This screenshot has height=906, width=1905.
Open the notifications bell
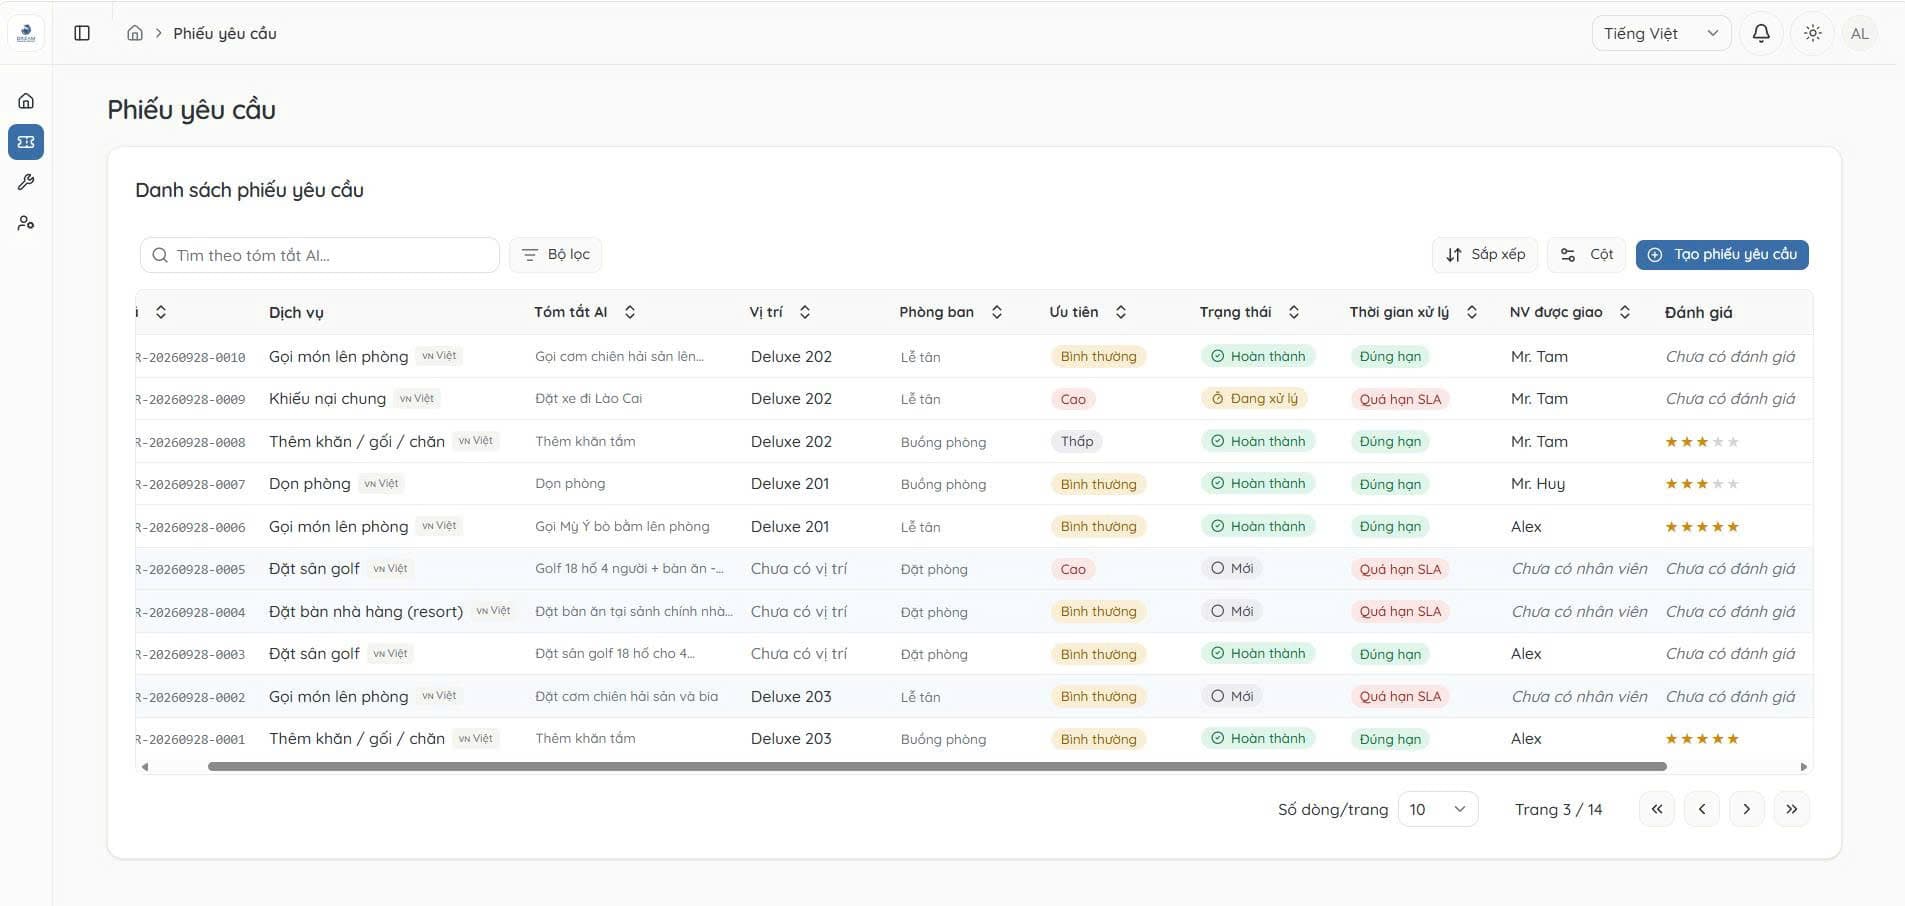tap(1761, 33)
